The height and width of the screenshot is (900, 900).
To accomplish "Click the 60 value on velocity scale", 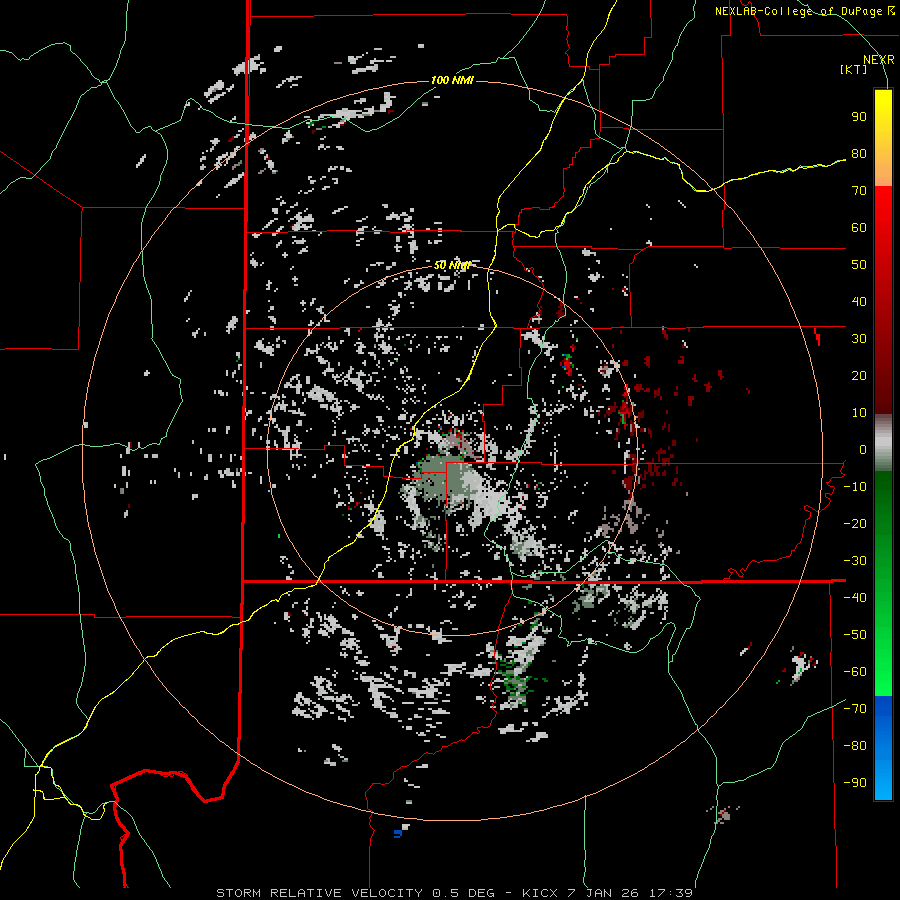I will [859, 228].
